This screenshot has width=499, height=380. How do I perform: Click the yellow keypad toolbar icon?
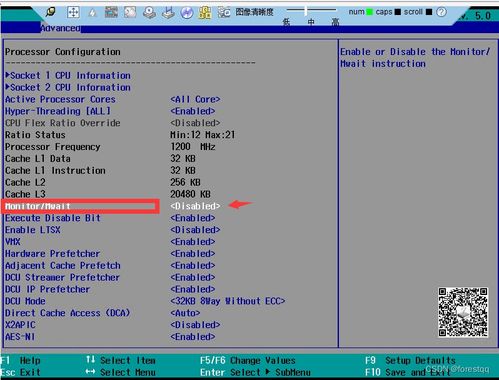[x=205, y=13]
